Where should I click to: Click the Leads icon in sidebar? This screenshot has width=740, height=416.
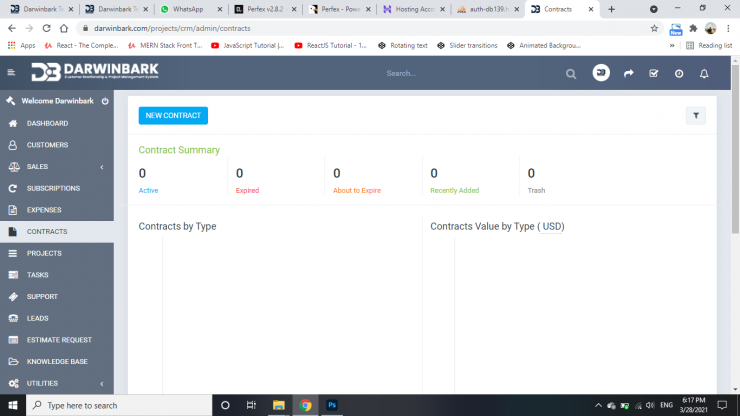[x=13, y=318]
